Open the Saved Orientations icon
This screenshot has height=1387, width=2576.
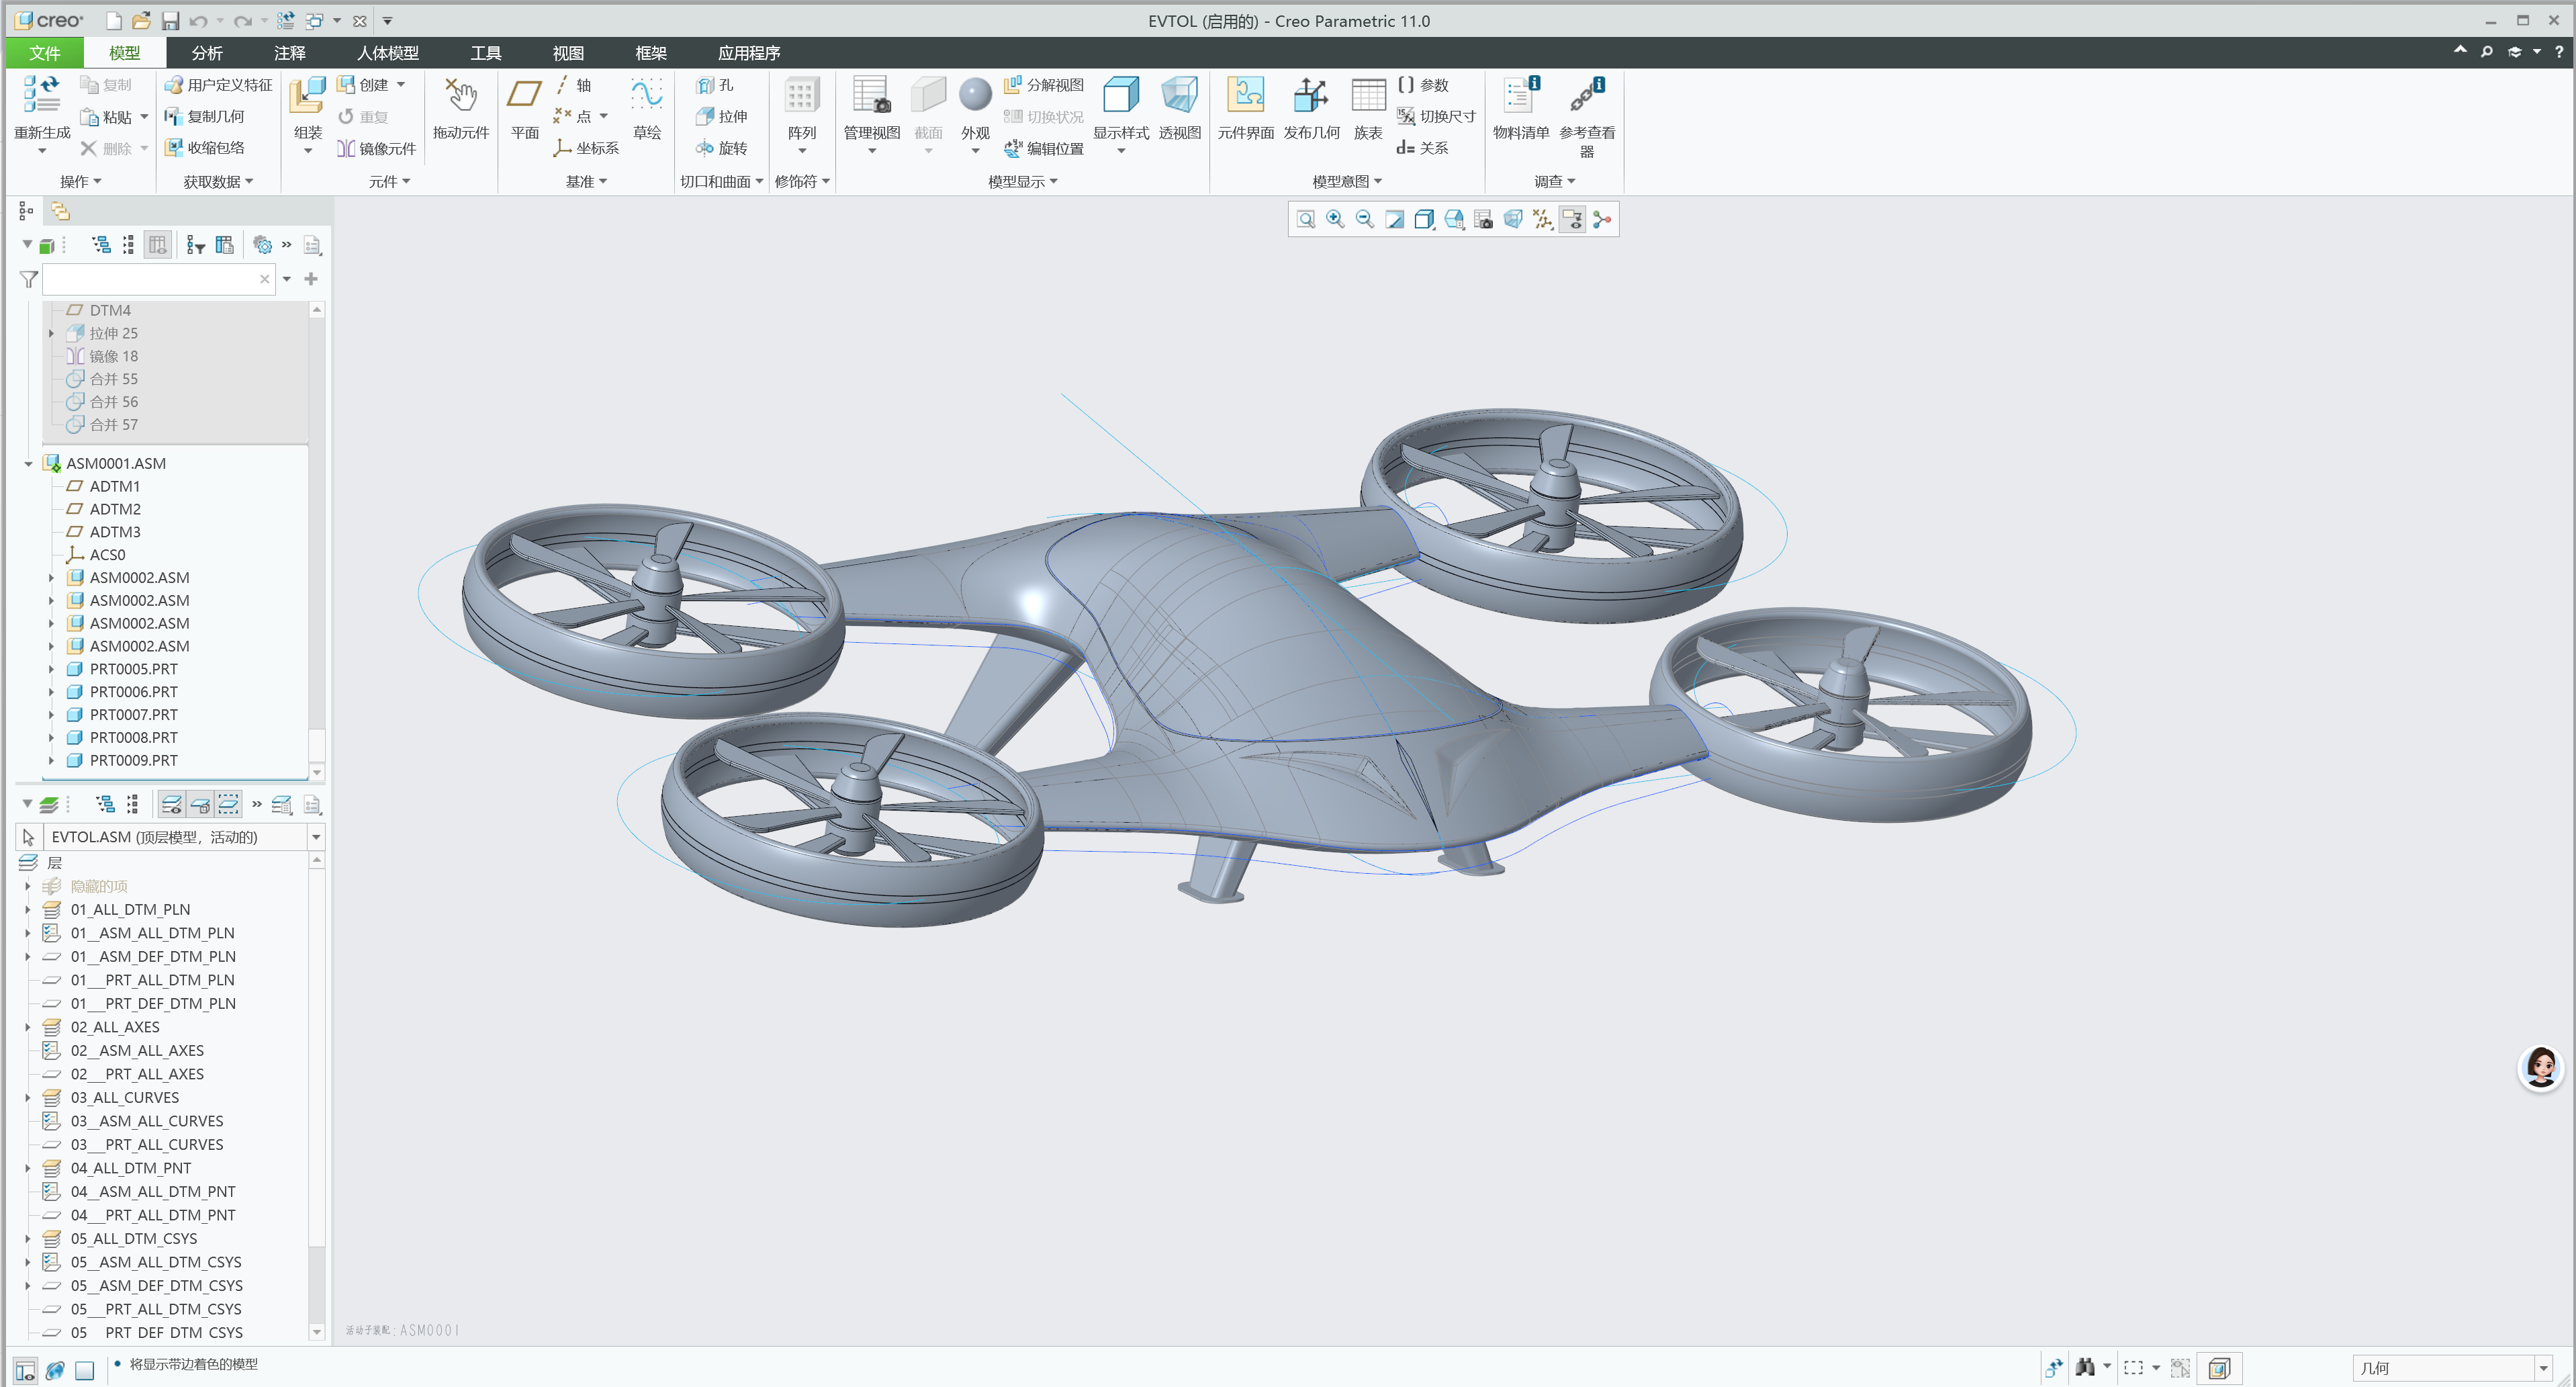[x=1454, y=219]
